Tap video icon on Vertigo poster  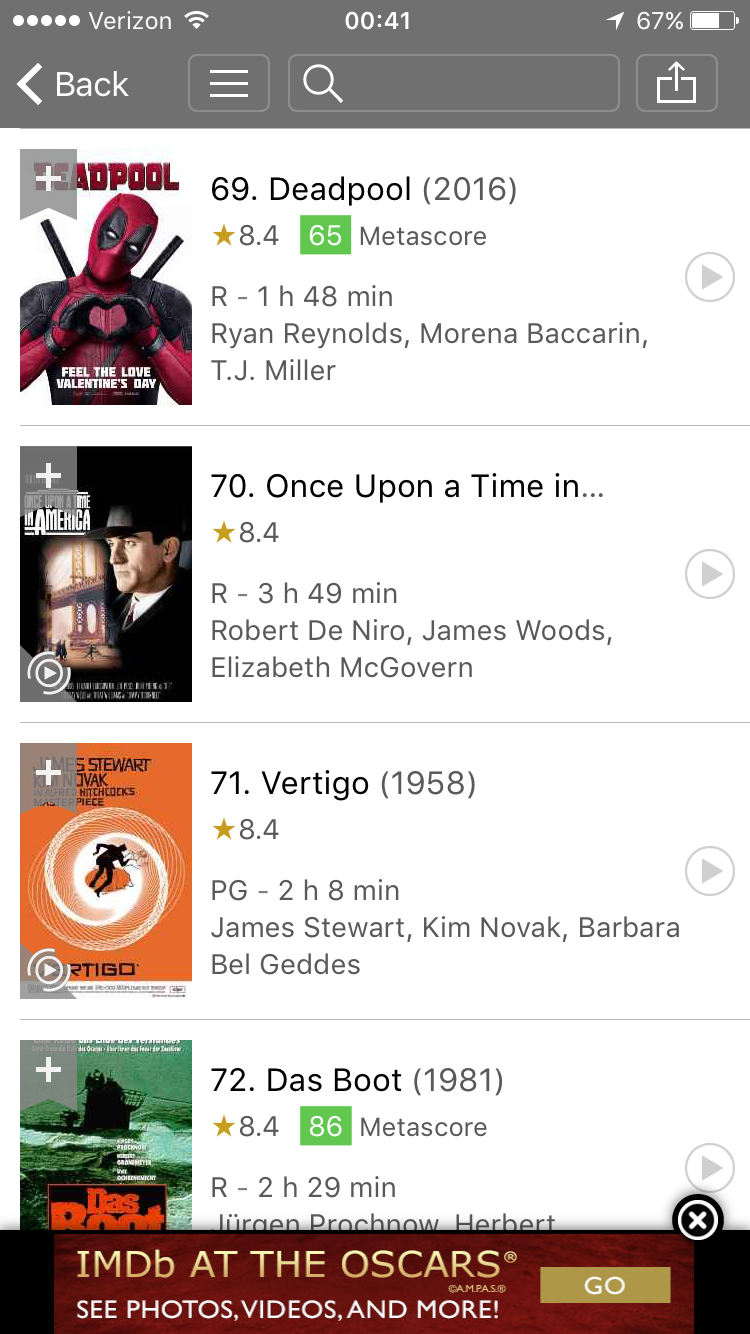pyautogui.click(x=48, y=968)
